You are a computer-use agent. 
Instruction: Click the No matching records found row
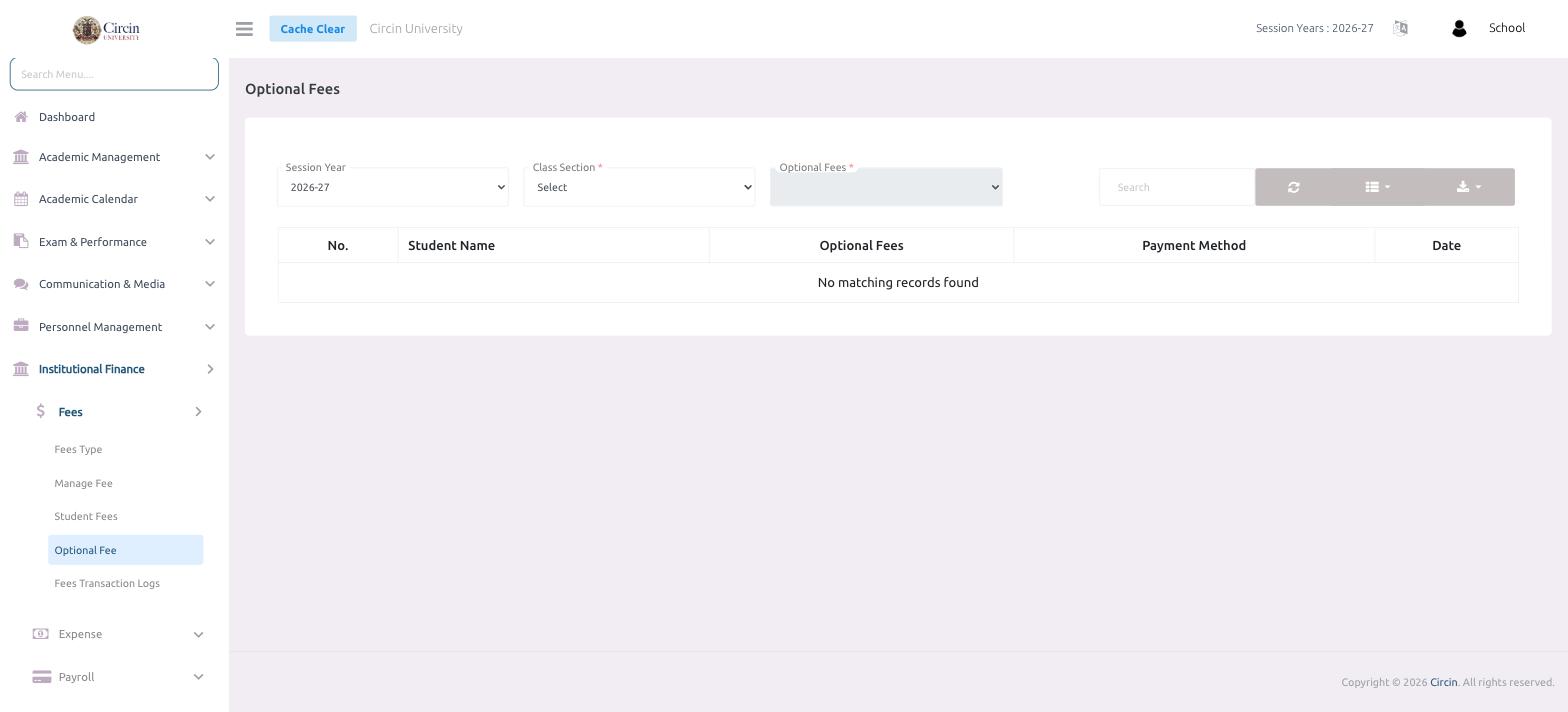[898, 283]
